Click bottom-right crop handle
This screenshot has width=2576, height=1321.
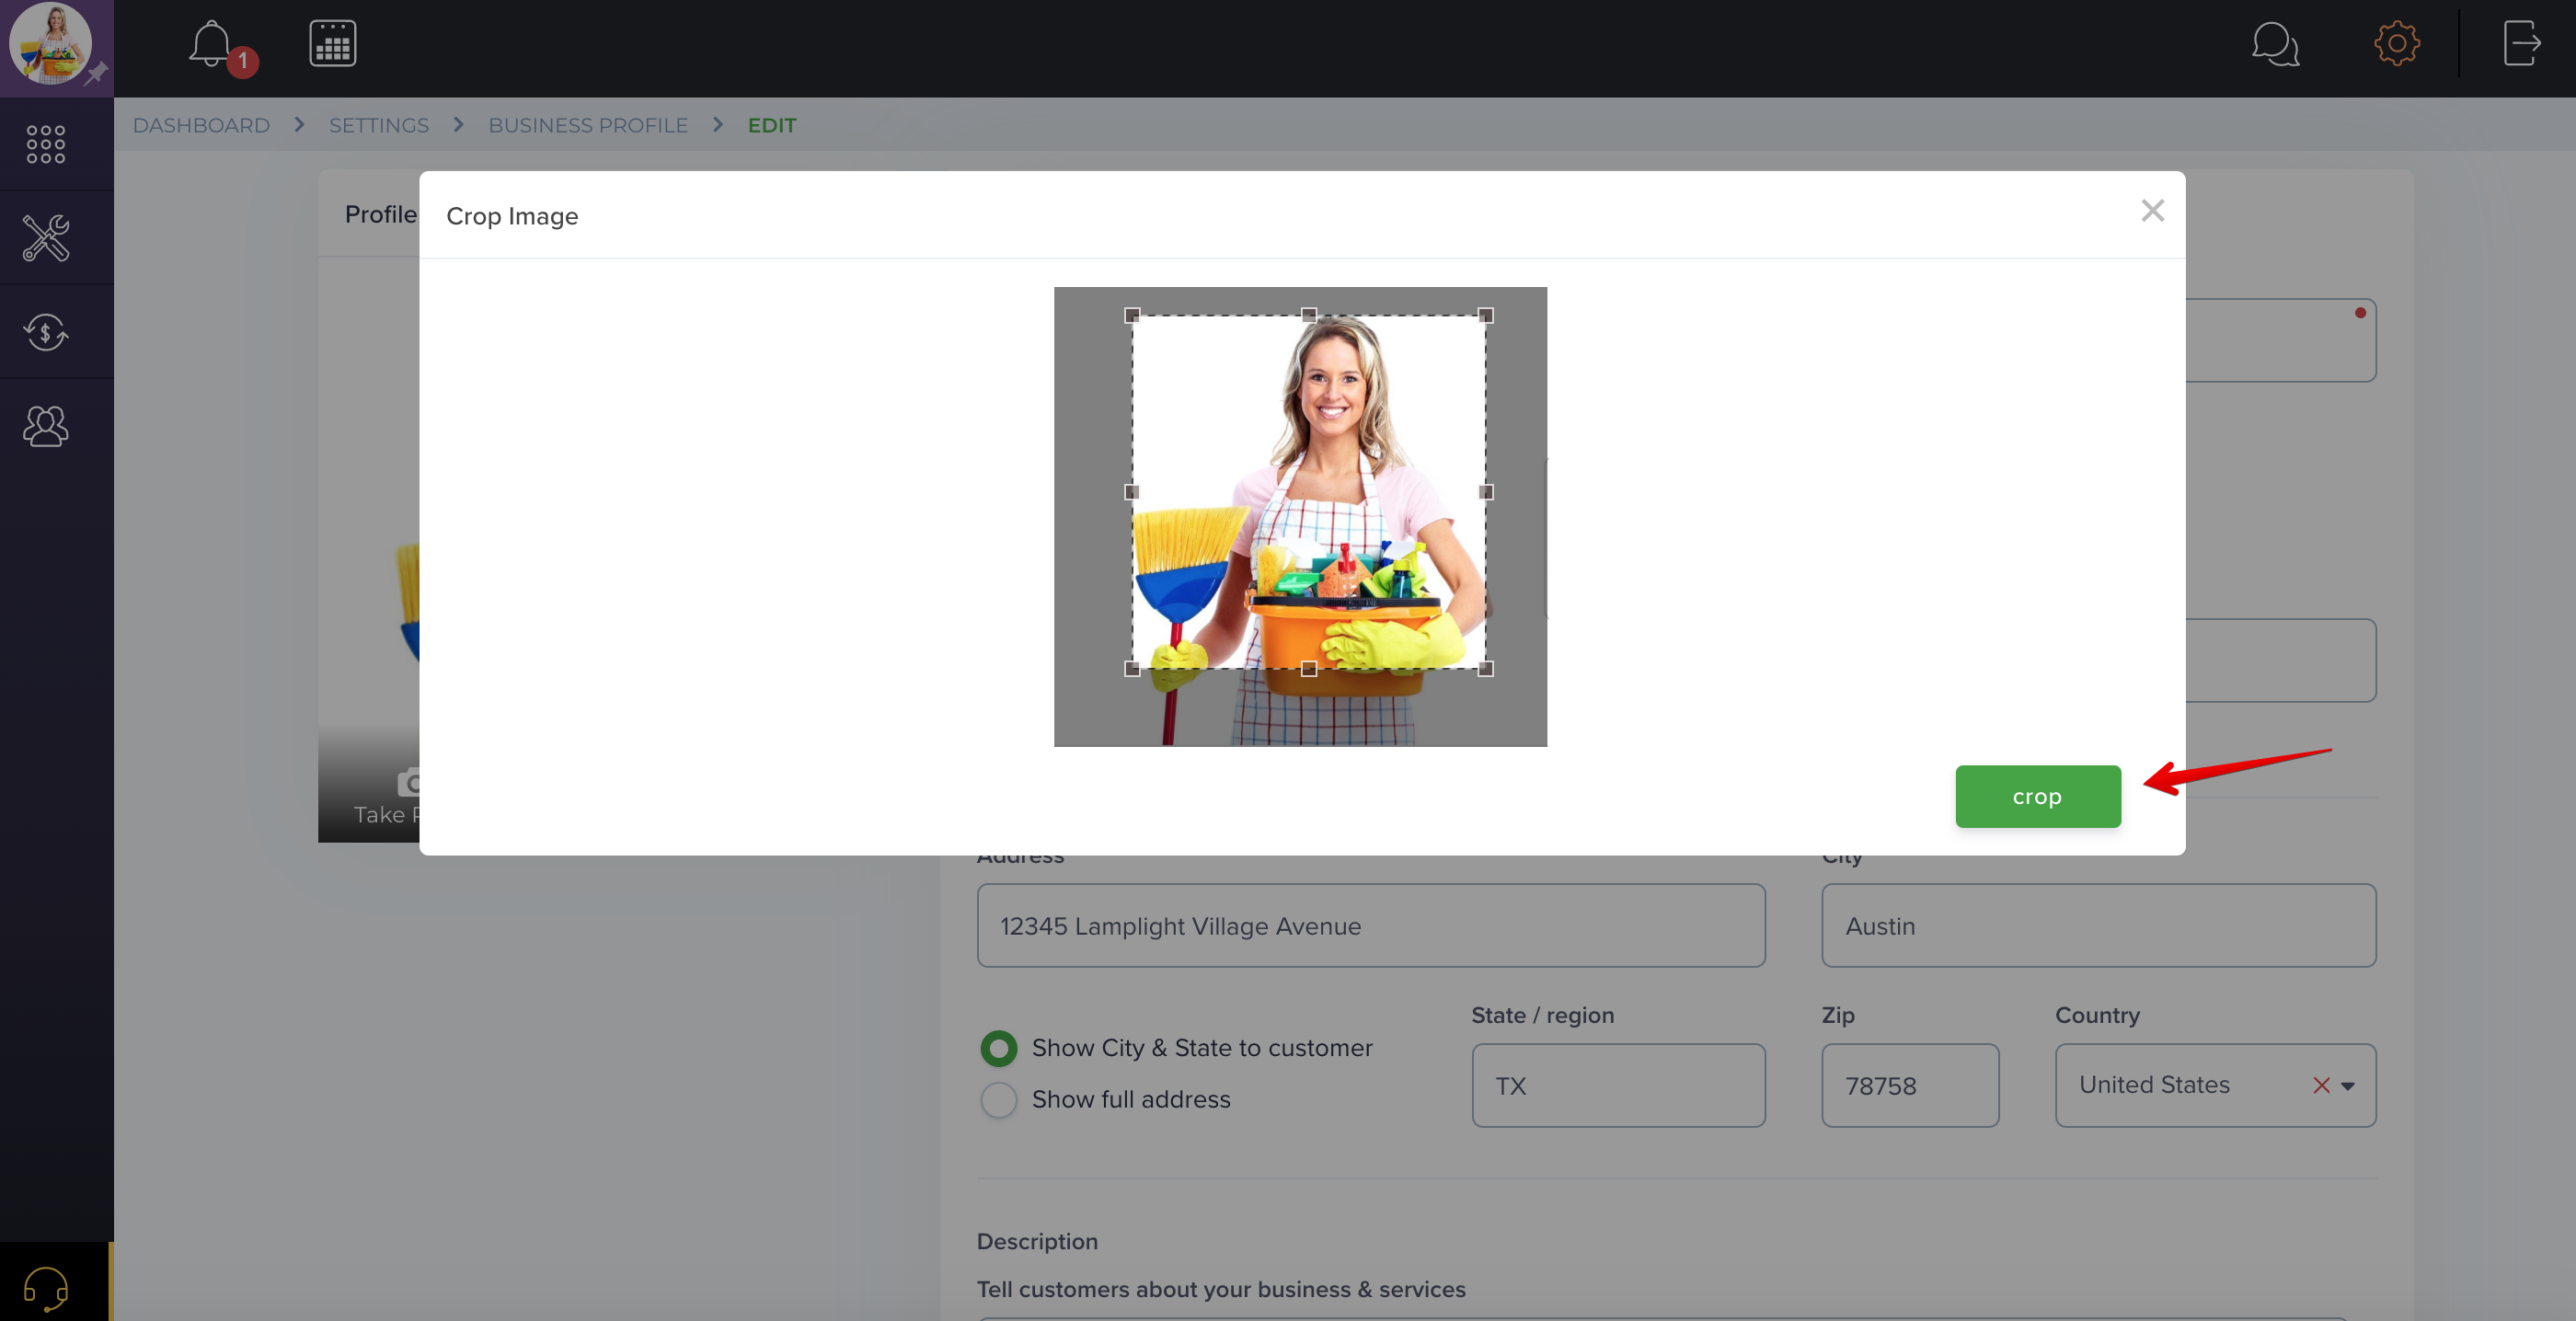(1485, 669)
